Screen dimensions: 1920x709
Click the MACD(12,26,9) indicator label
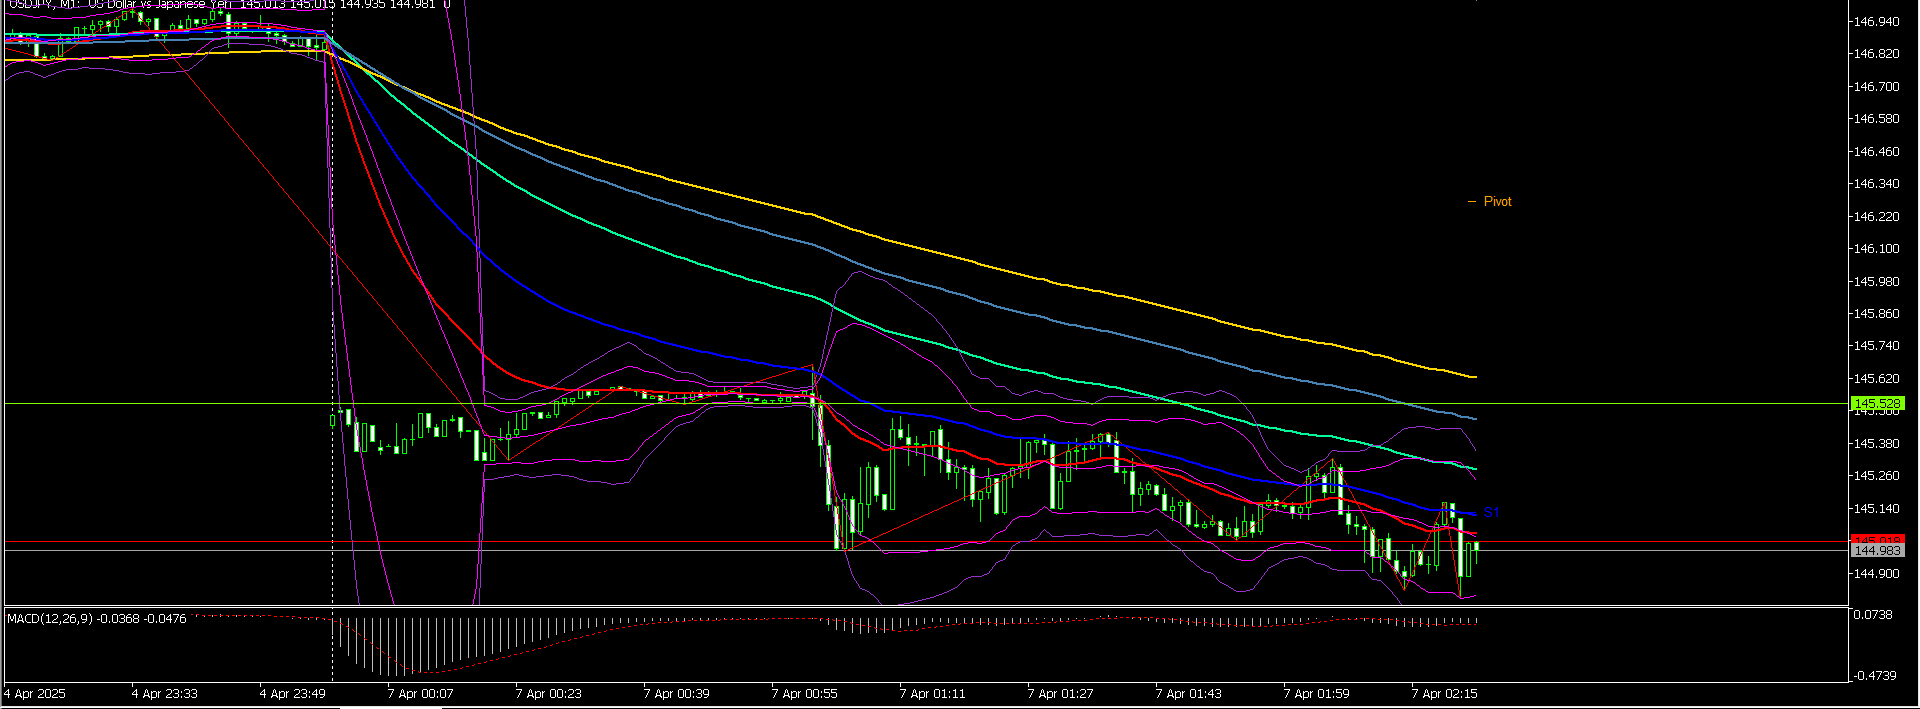[x=50, y=619]
